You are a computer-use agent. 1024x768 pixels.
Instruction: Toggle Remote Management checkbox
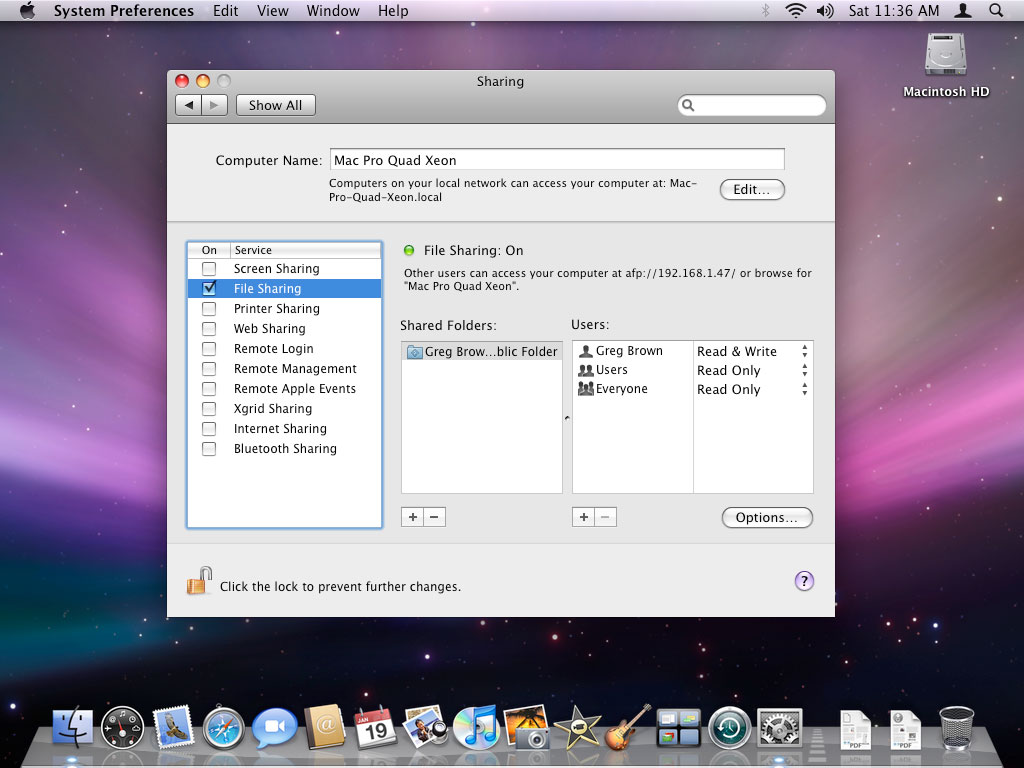tap(209, 368)
